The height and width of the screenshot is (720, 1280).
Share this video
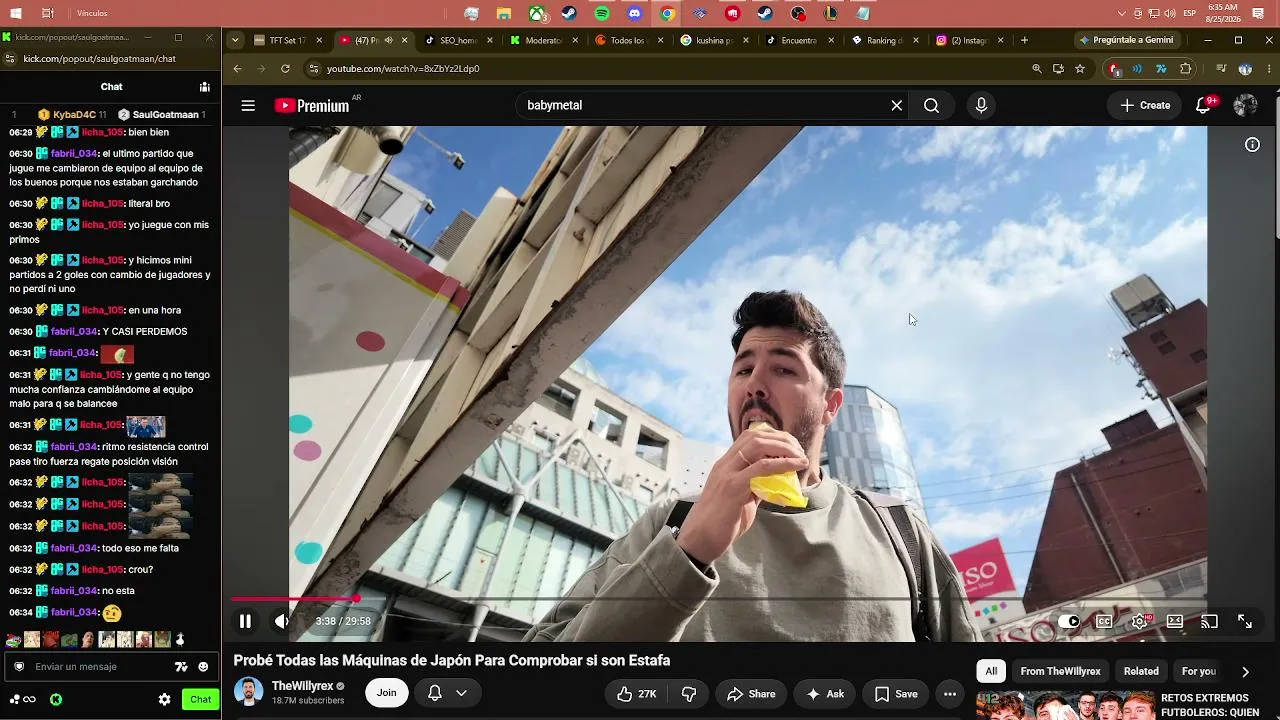pyautogui.click(x=751, y=694)
